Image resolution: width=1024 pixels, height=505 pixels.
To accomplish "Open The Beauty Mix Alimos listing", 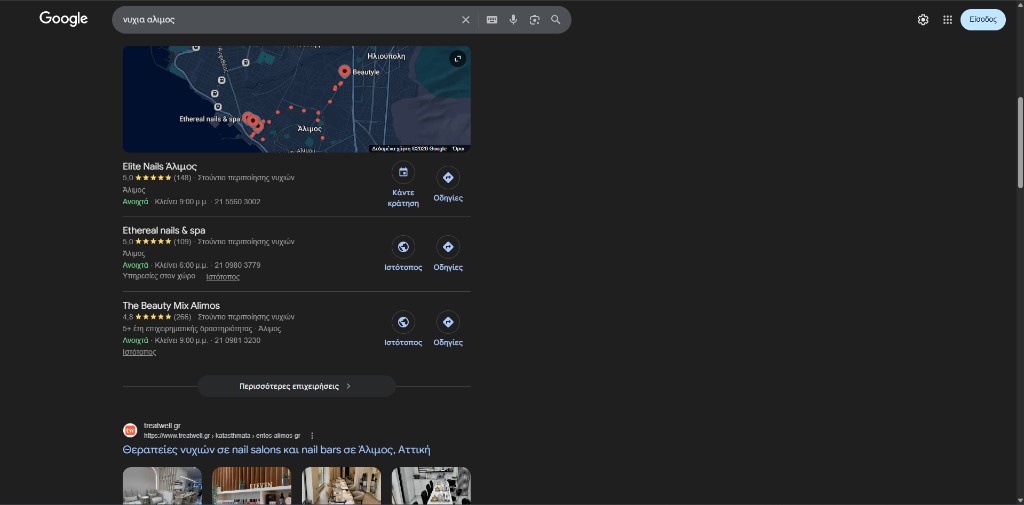I will [x=171, y=306].
